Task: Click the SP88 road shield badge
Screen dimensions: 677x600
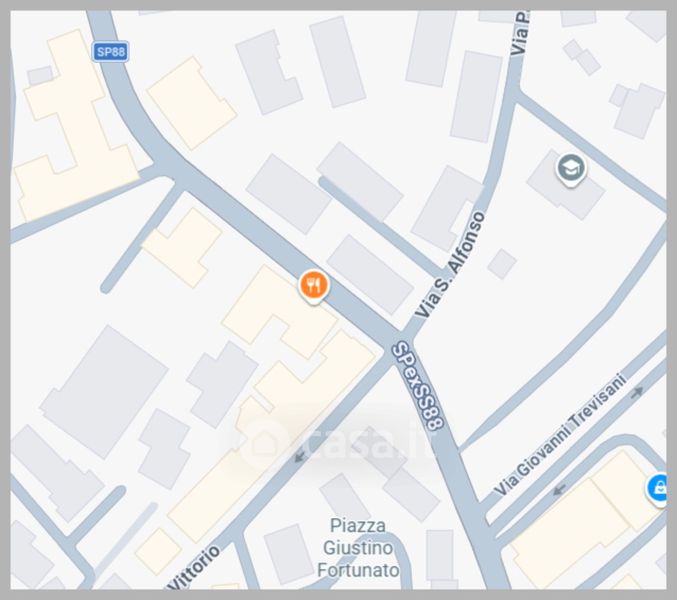Action: point(111,52)
